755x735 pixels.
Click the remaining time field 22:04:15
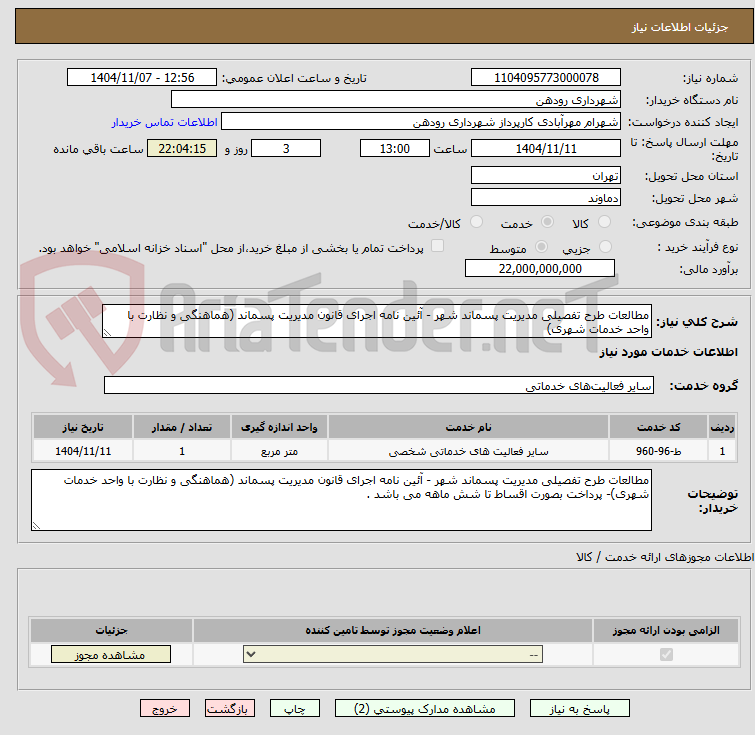point(182,148)
